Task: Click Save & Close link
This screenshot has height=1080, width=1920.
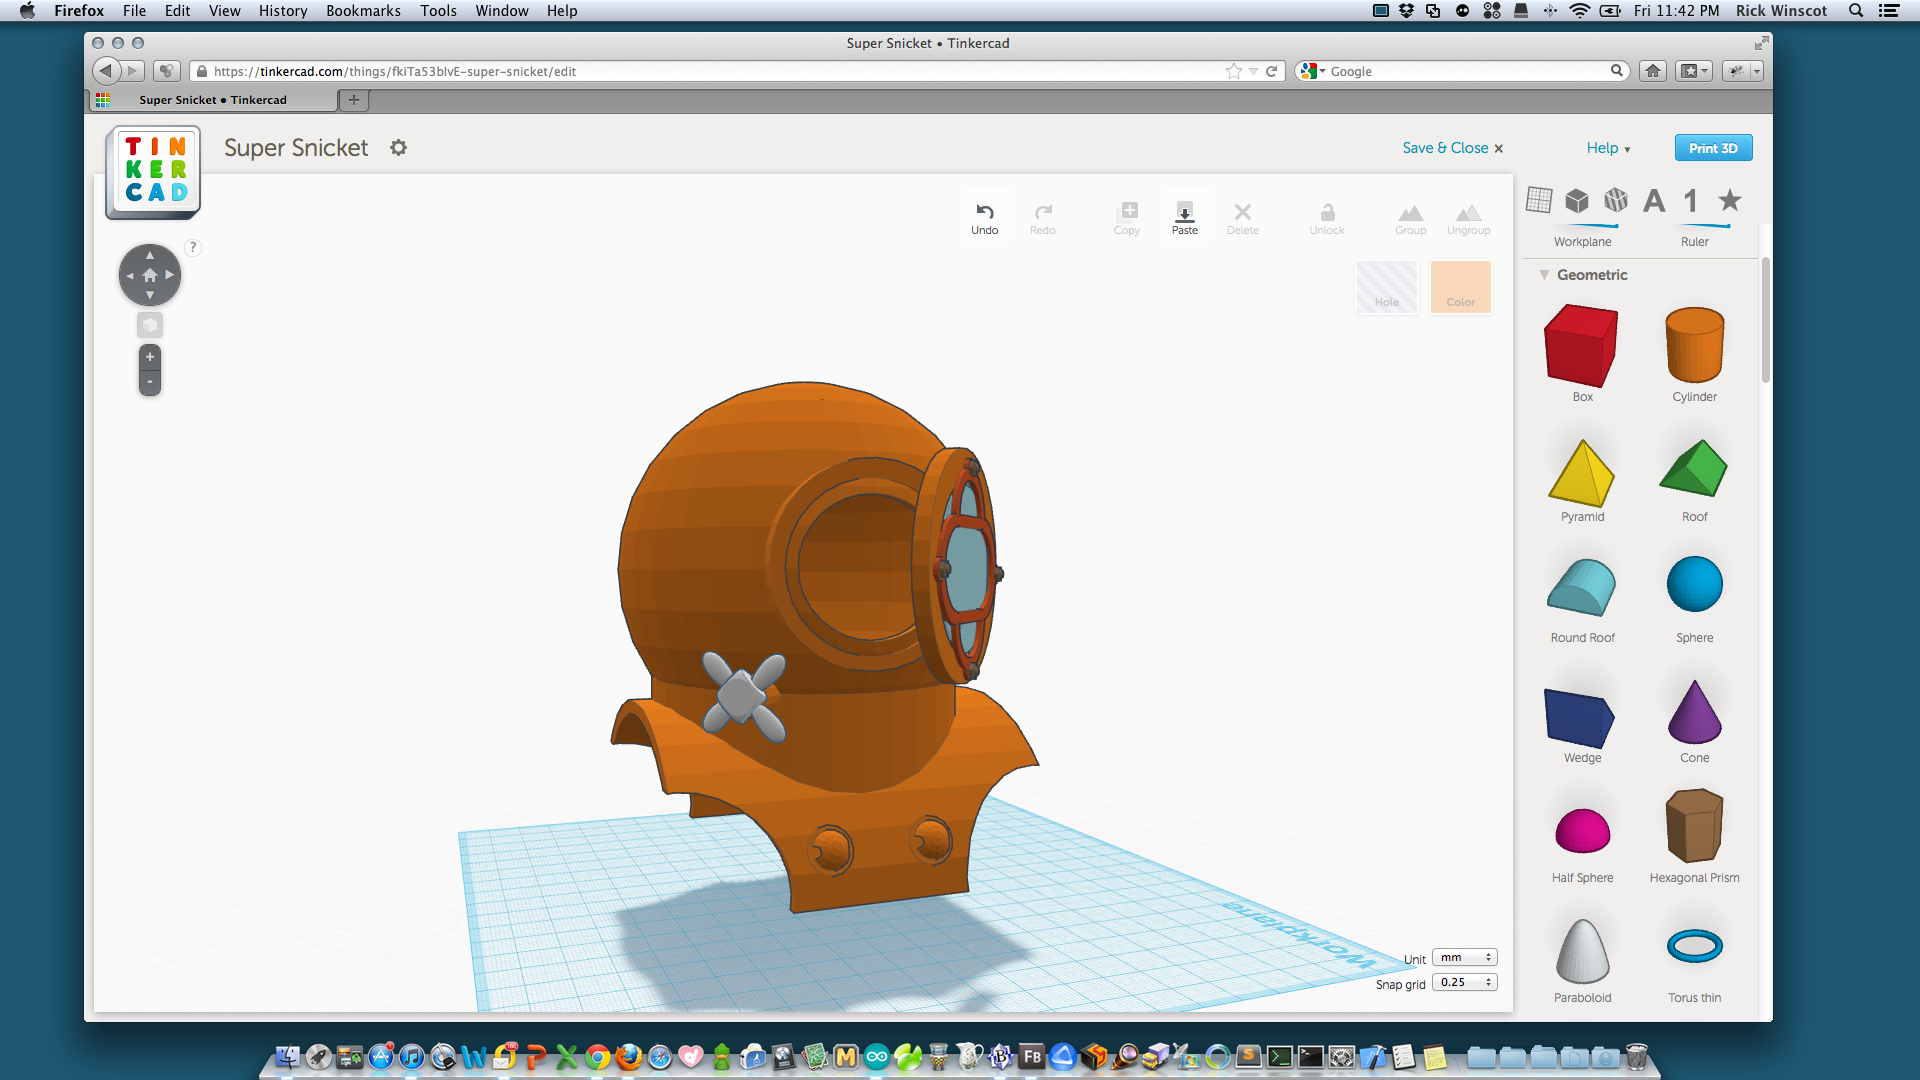Action: [x=1452, y=148]
